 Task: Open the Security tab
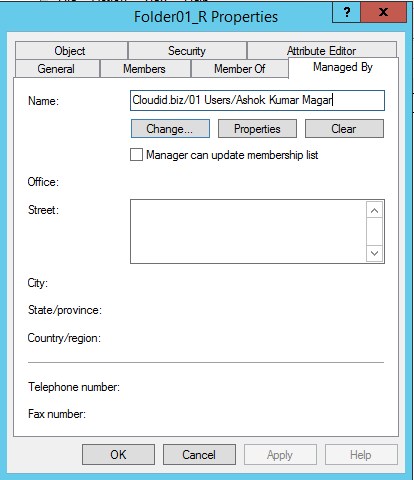[187, 51]
